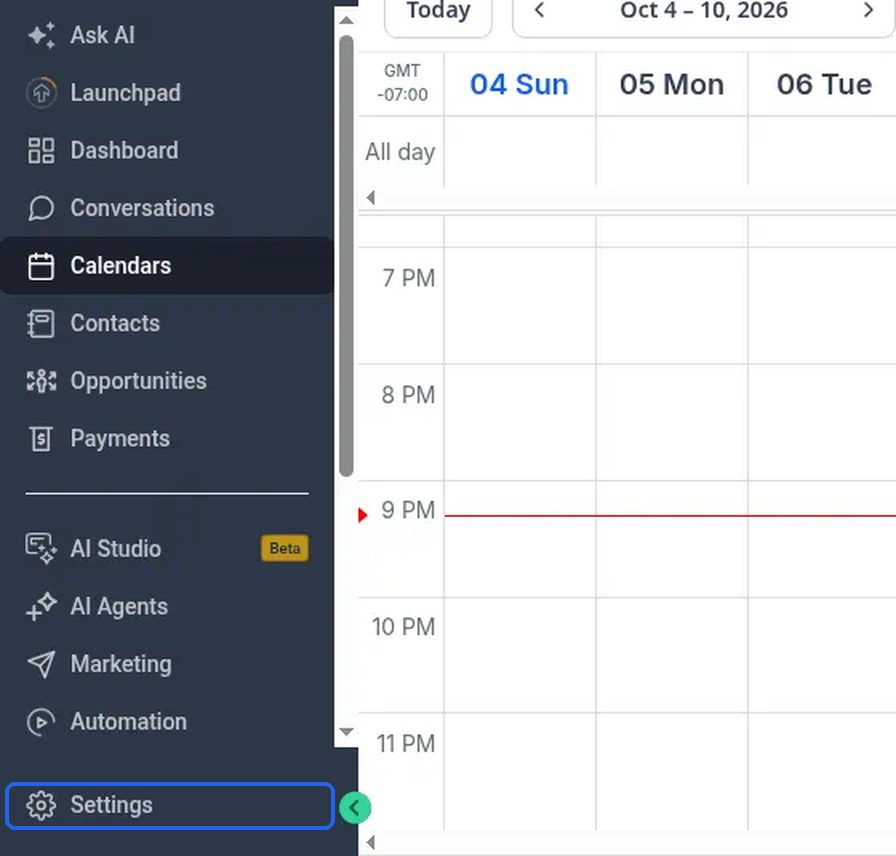
Task: Click the GMT -07:00 timezone label
Action: coord(402,83)
